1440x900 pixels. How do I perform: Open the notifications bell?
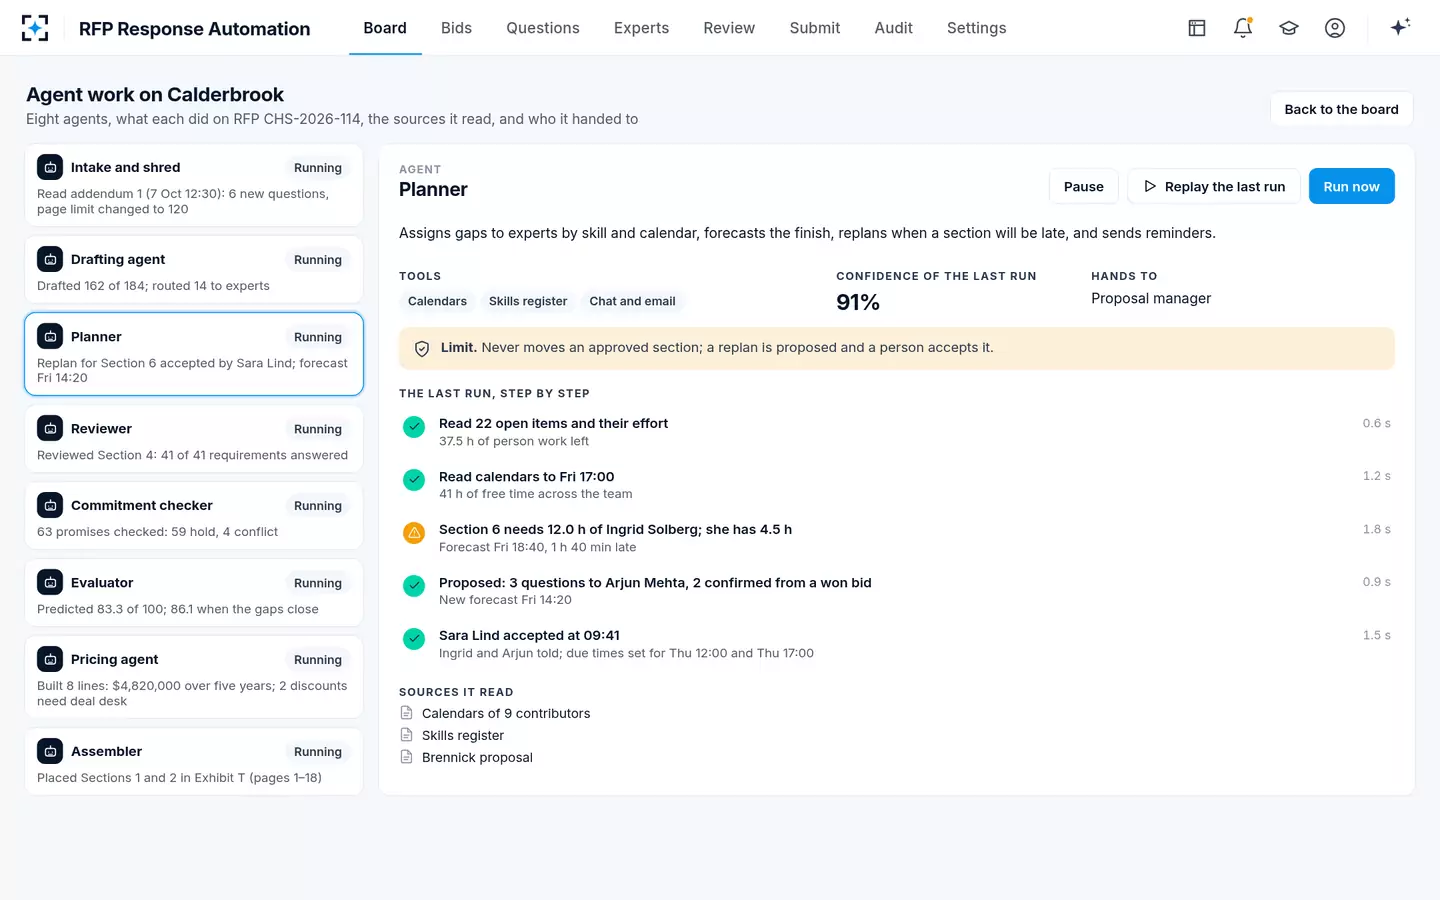coord(1243,28)
